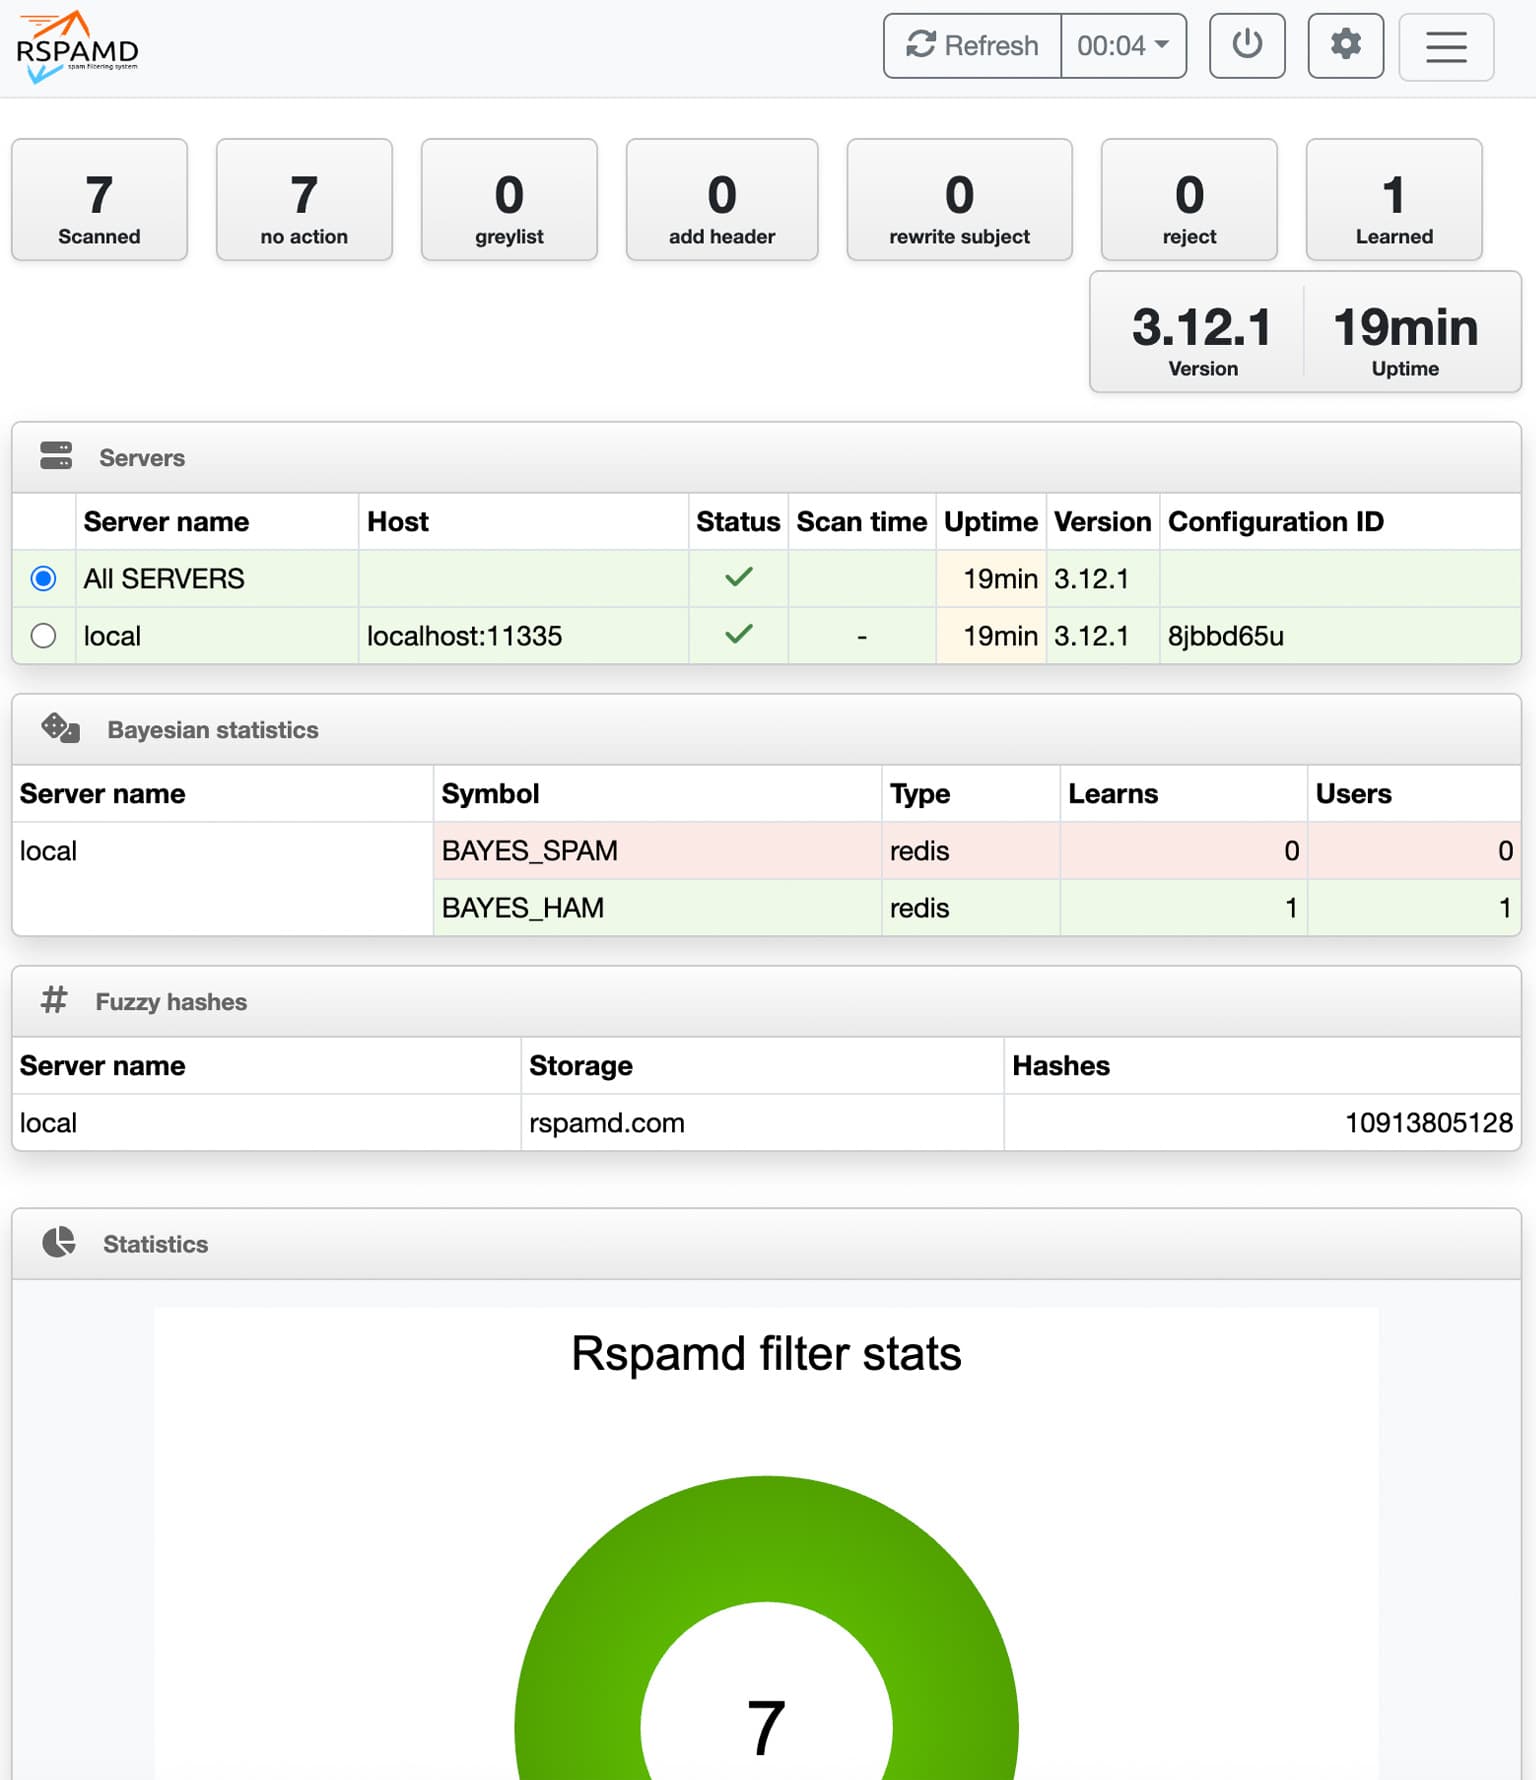The image size is (1536, 1780).
Task: Click the Fuzzy hashes hash icon
Action: pyautogui.click(x=54, y=999)
